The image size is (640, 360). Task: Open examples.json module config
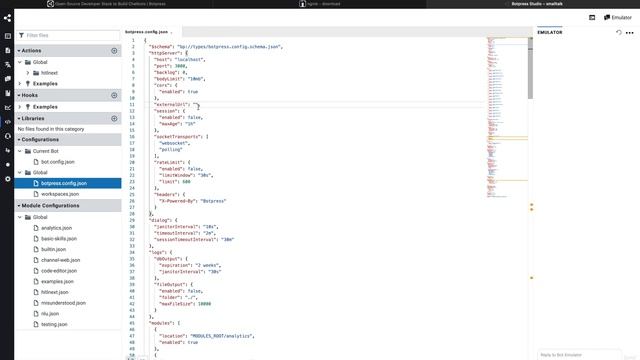[x=57, y=282]
